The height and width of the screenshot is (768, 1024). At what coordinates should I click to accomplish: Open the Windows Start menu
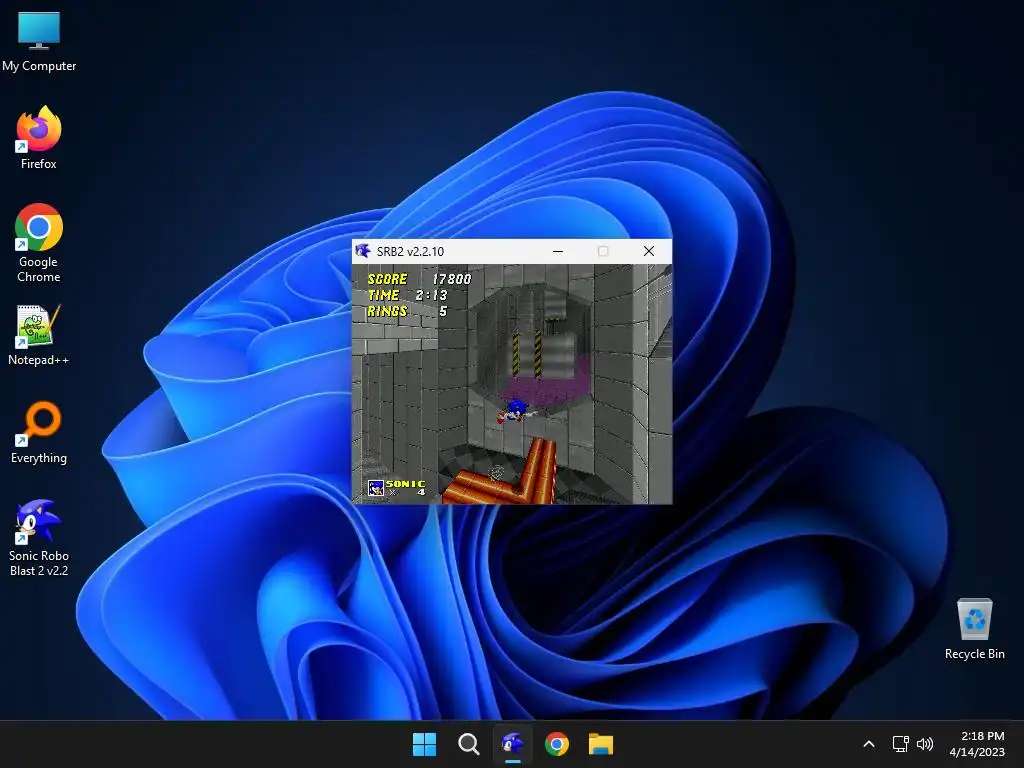[x=424, y=744]
